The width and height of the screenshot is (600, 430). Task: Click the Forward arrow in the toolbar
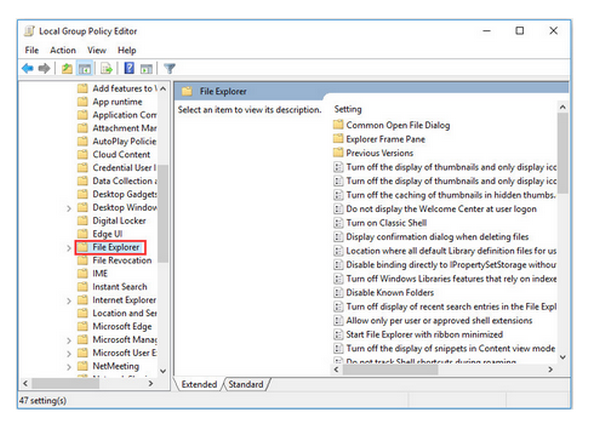click(x=45, y=68)
